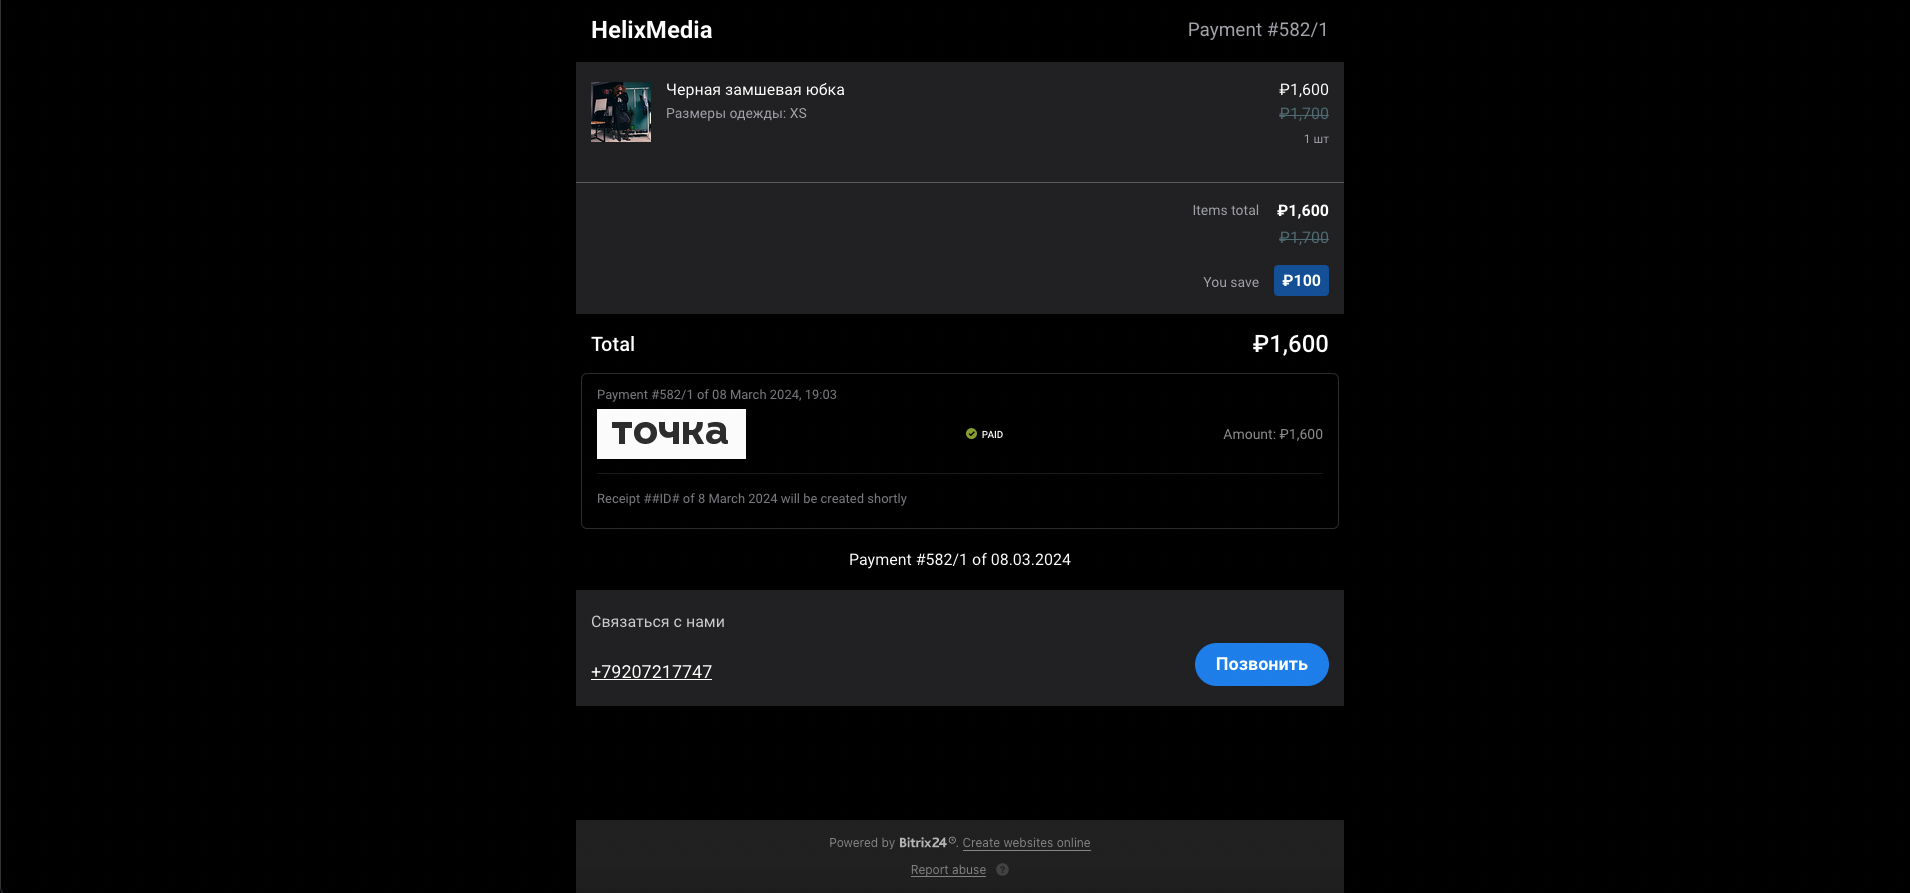Click the HelixMedia header title
Image resolution: width=1910 pixels, height=893 pixels.
pos(651,30)
